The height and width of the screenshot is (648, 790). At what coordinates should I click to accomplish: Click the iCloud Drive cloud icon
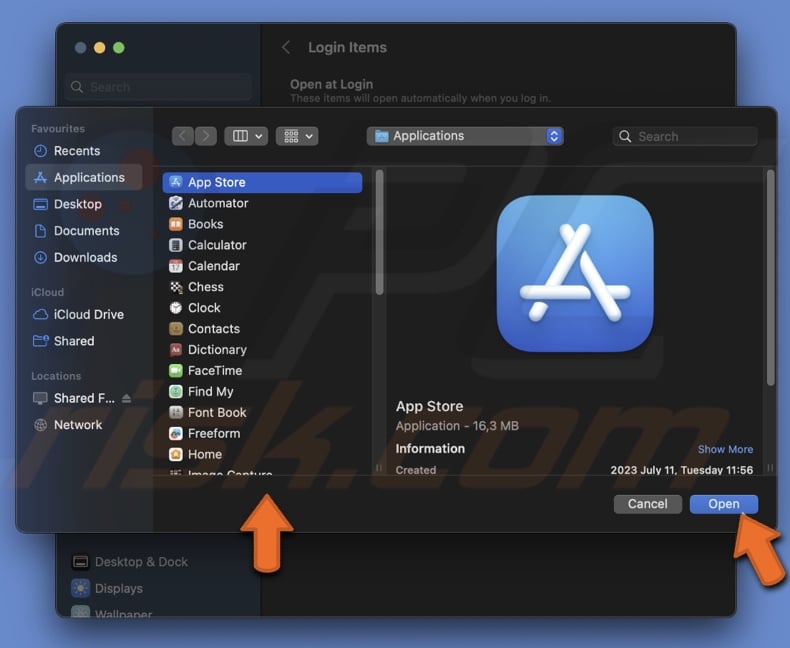[40, 314]
